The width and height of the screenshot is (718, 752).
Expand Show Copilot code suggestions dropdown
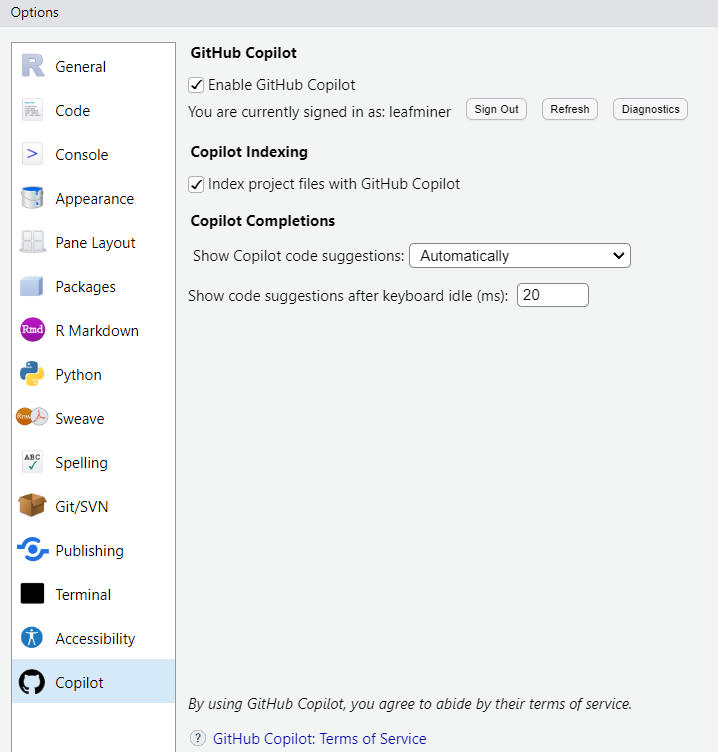(520, 256)
